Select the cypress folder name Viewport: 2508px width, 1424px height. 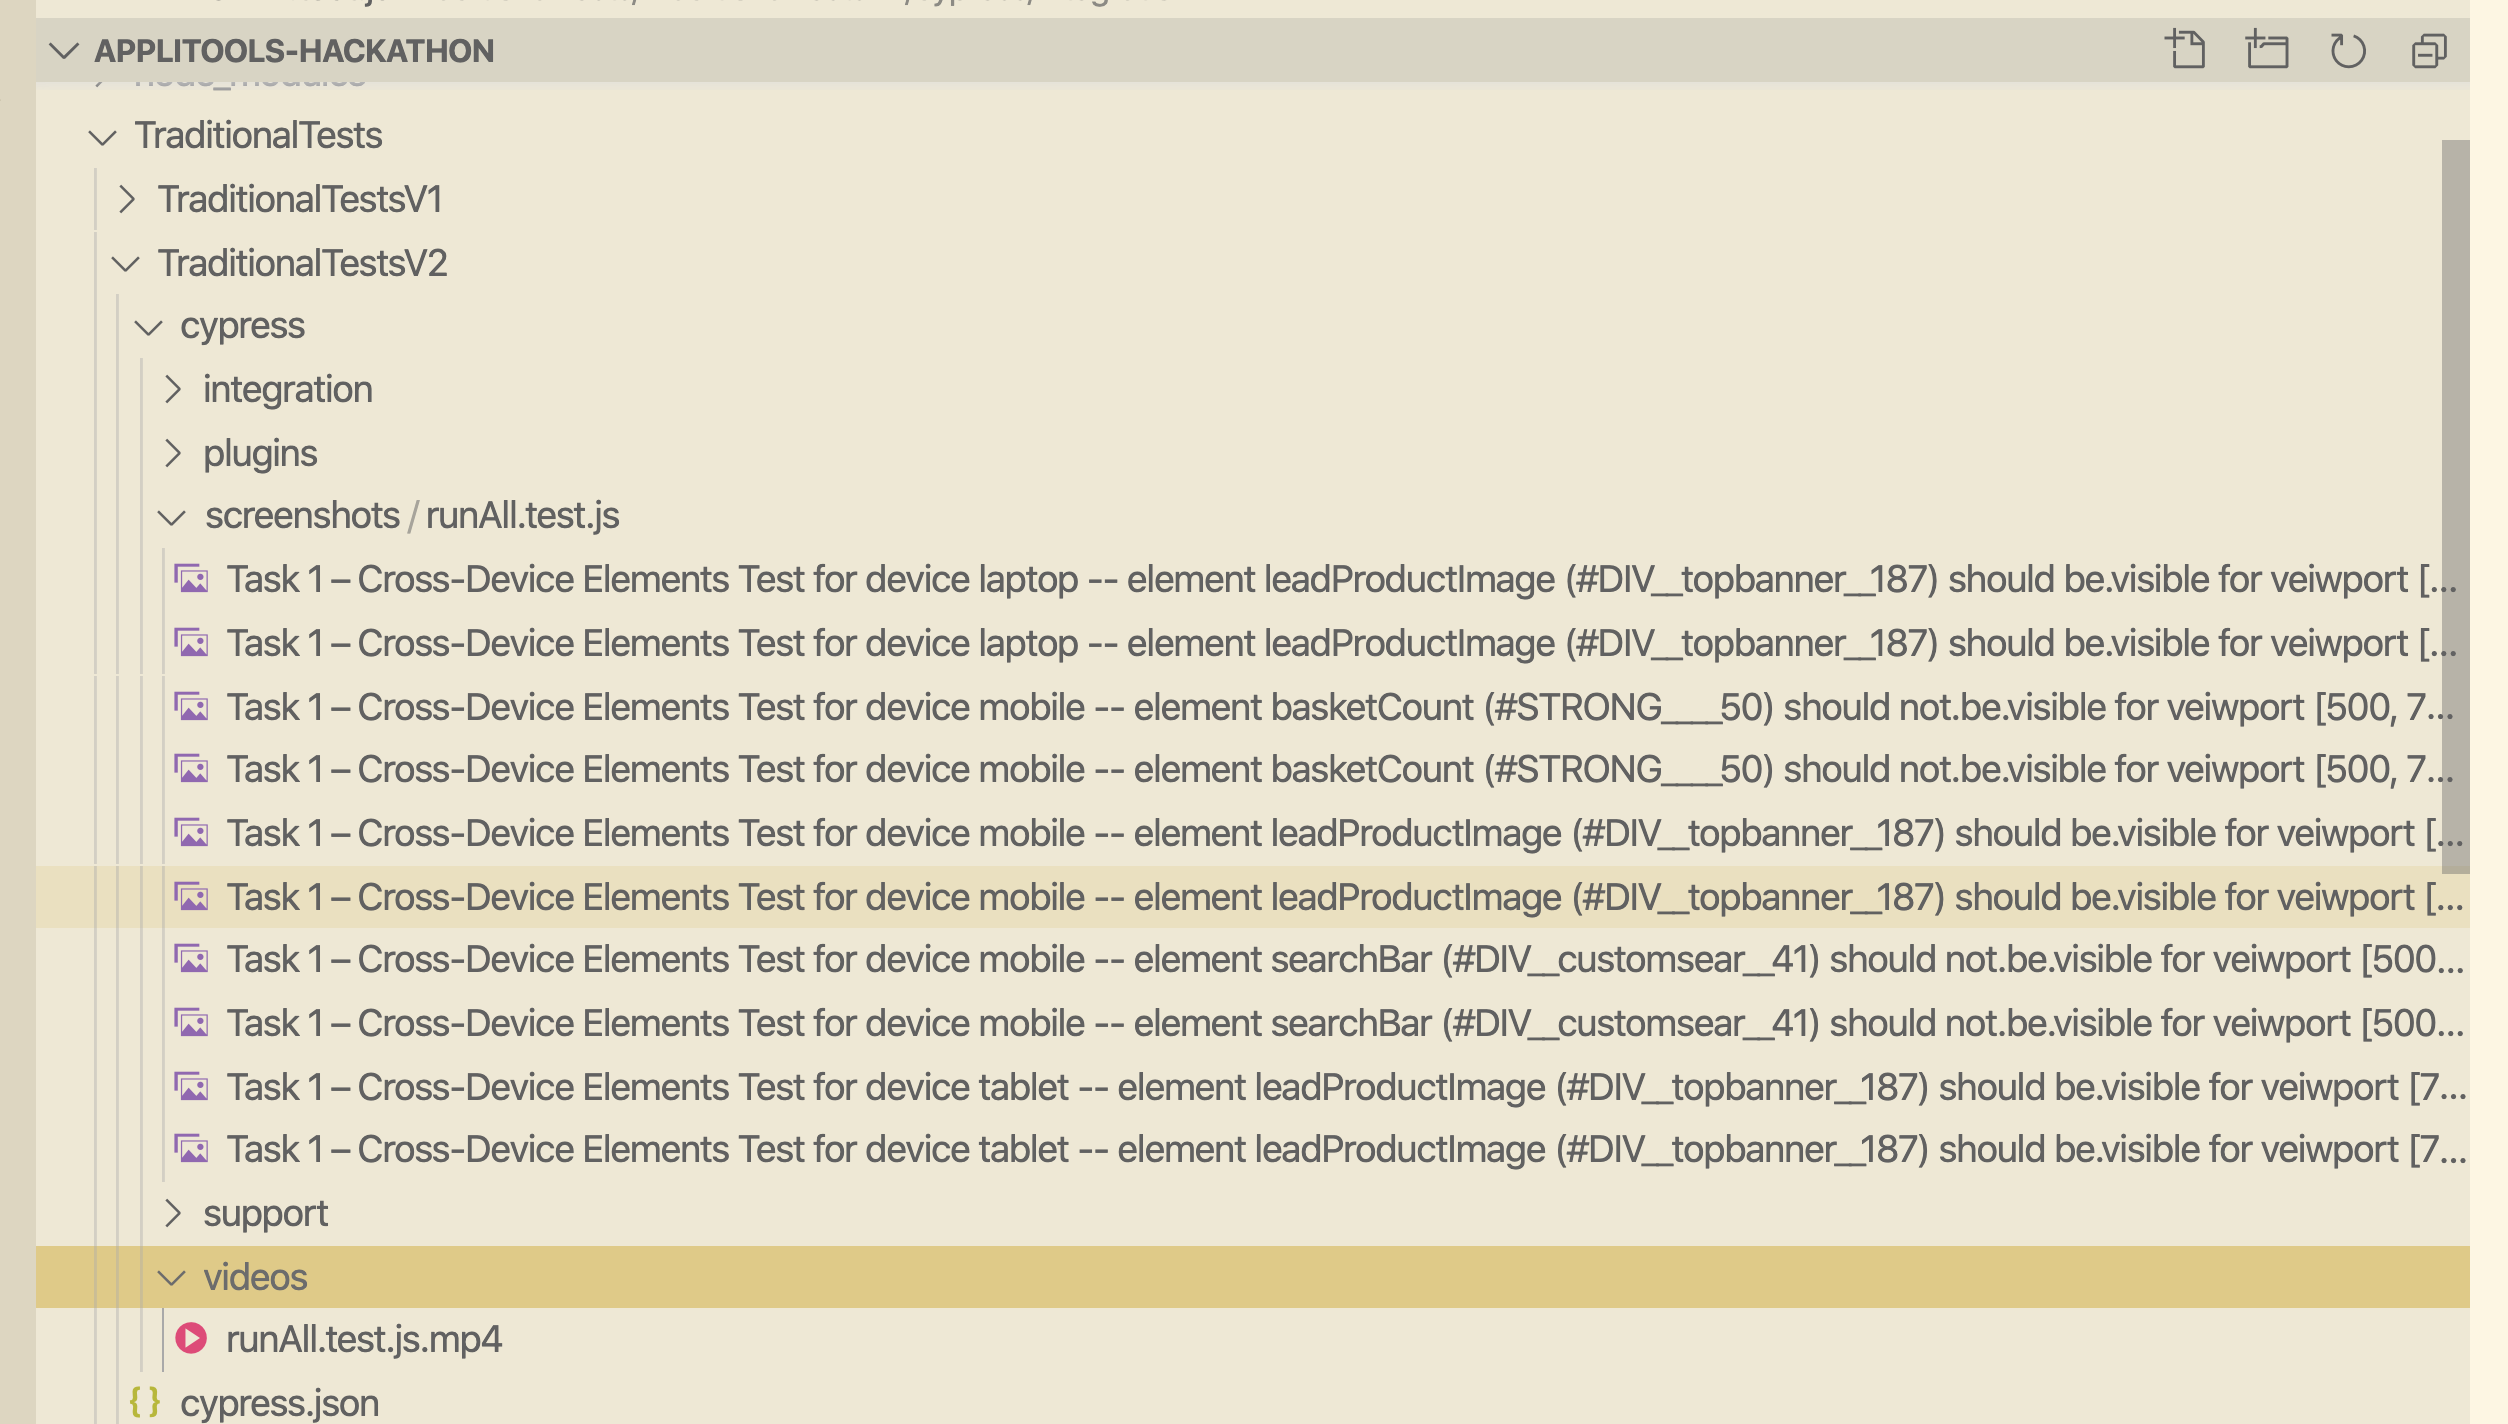pyautogui.click(x=242, y=326)
